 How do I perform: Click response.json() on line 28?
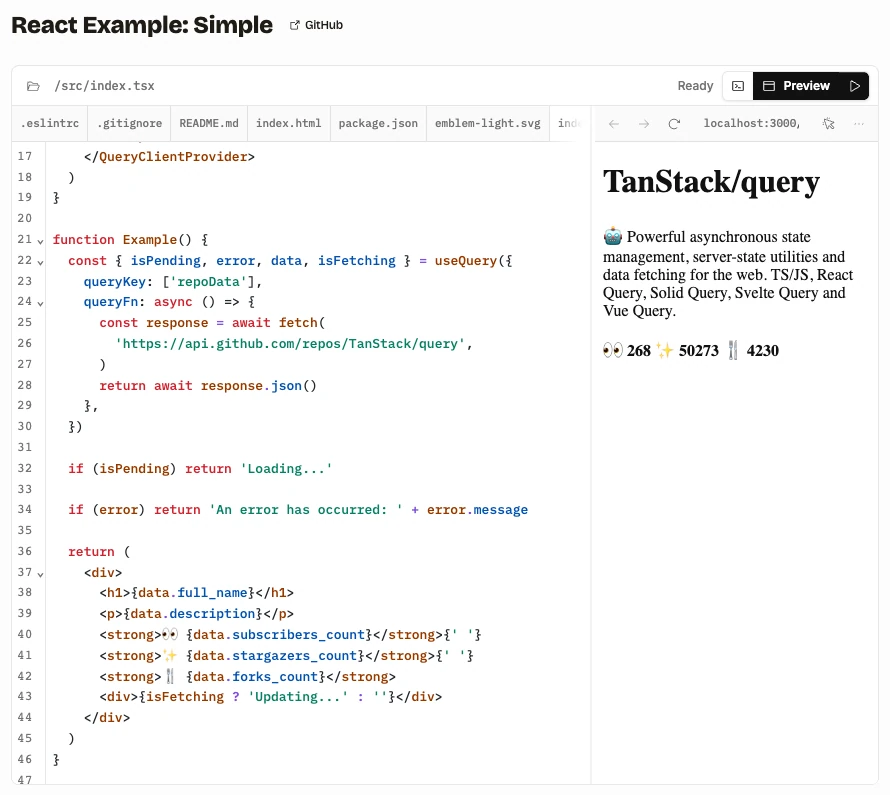pyautogui.click(x=258, y=386)
